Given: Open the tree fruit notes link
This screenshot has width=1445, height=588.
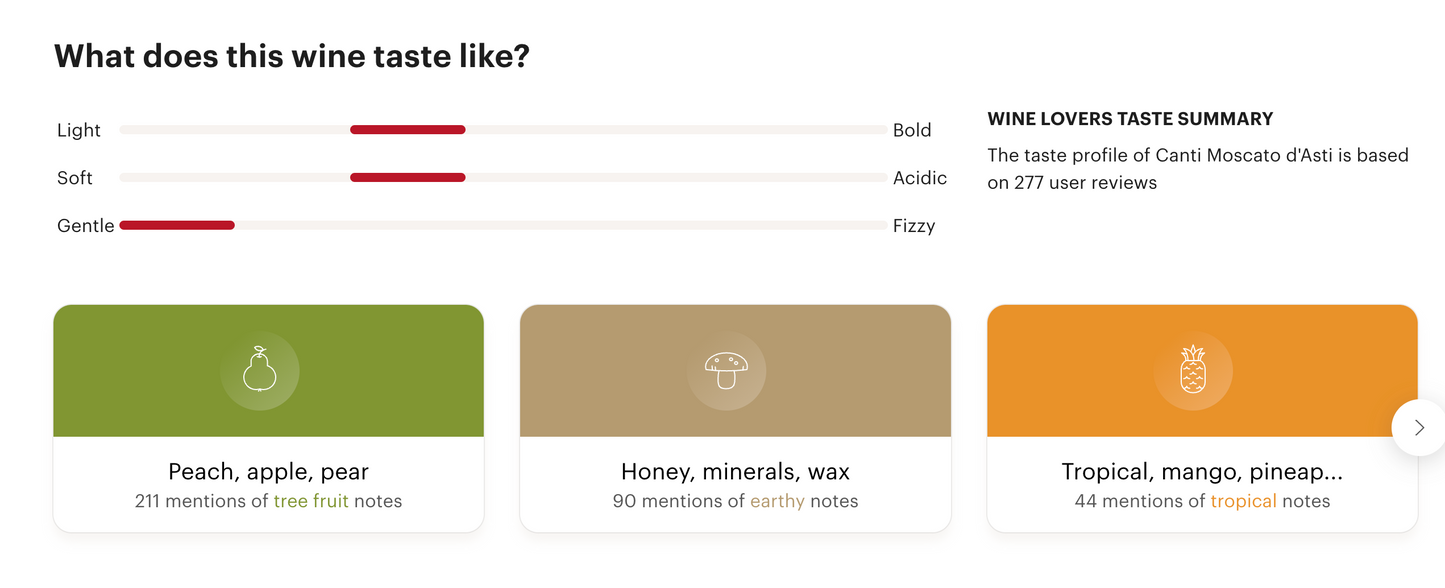Looking at the screenshot, I should [311, 501].
